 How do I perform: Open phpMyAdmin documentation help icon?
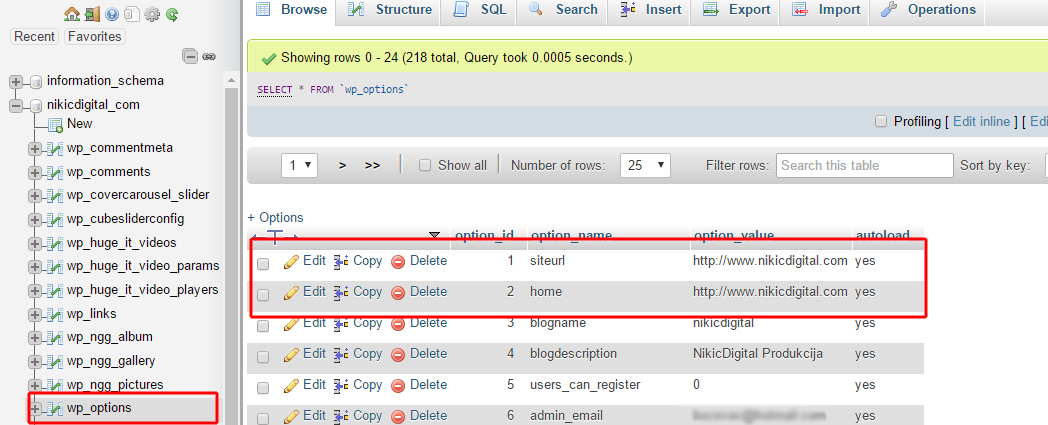(112, 14)
